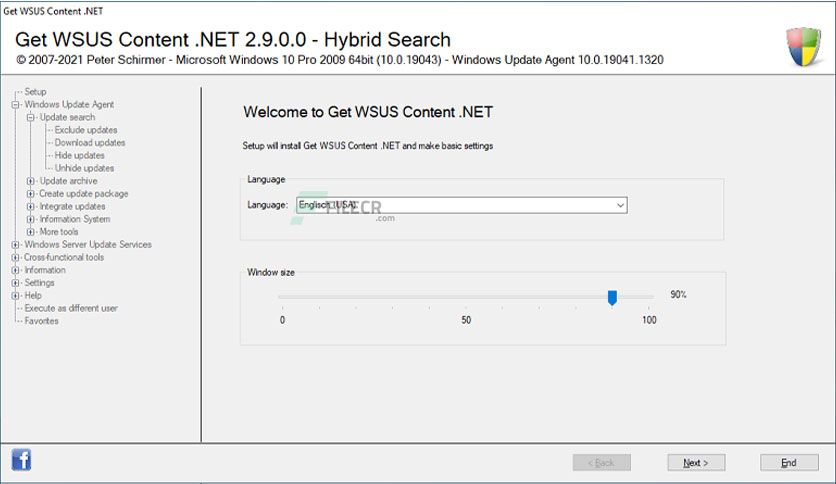Collapse the Update search node

[30, 117]
